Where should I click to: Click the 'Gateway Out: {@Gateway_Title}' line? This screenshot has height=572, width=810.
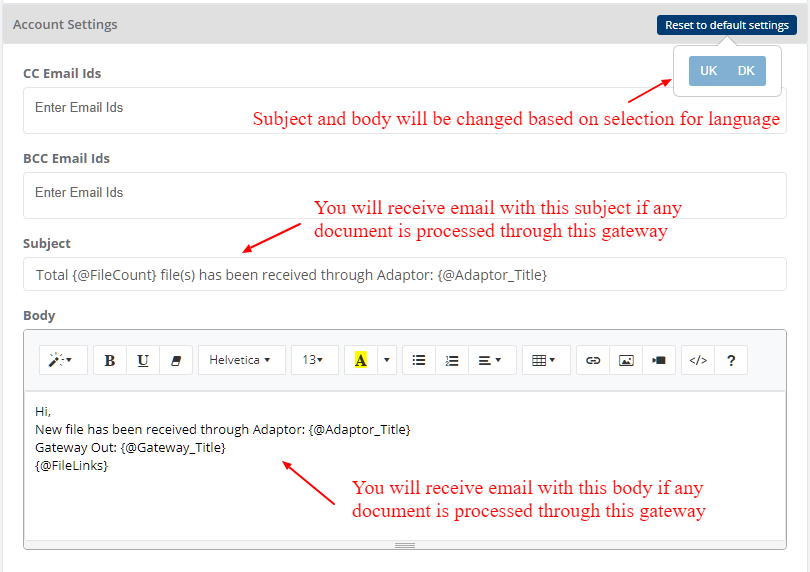(x=130, y=447)
